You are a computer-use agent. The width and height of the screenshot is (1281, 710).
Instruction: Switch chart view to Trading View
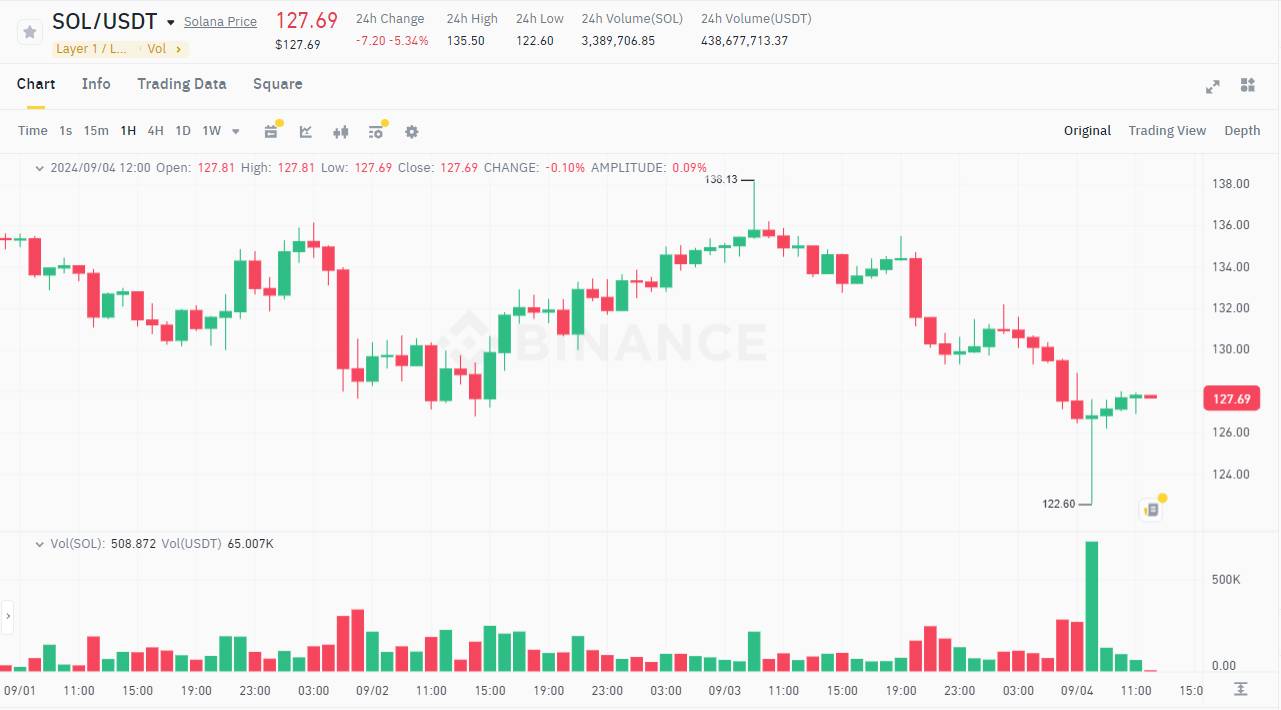[1167, 130]
